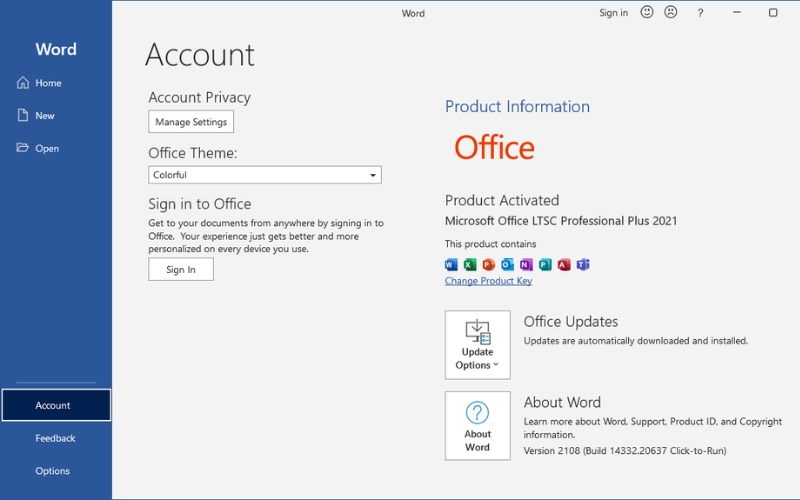This screenshot has height=500, width=800.
Task: Click the Publisher app icon
Action: tap(545, 264)
